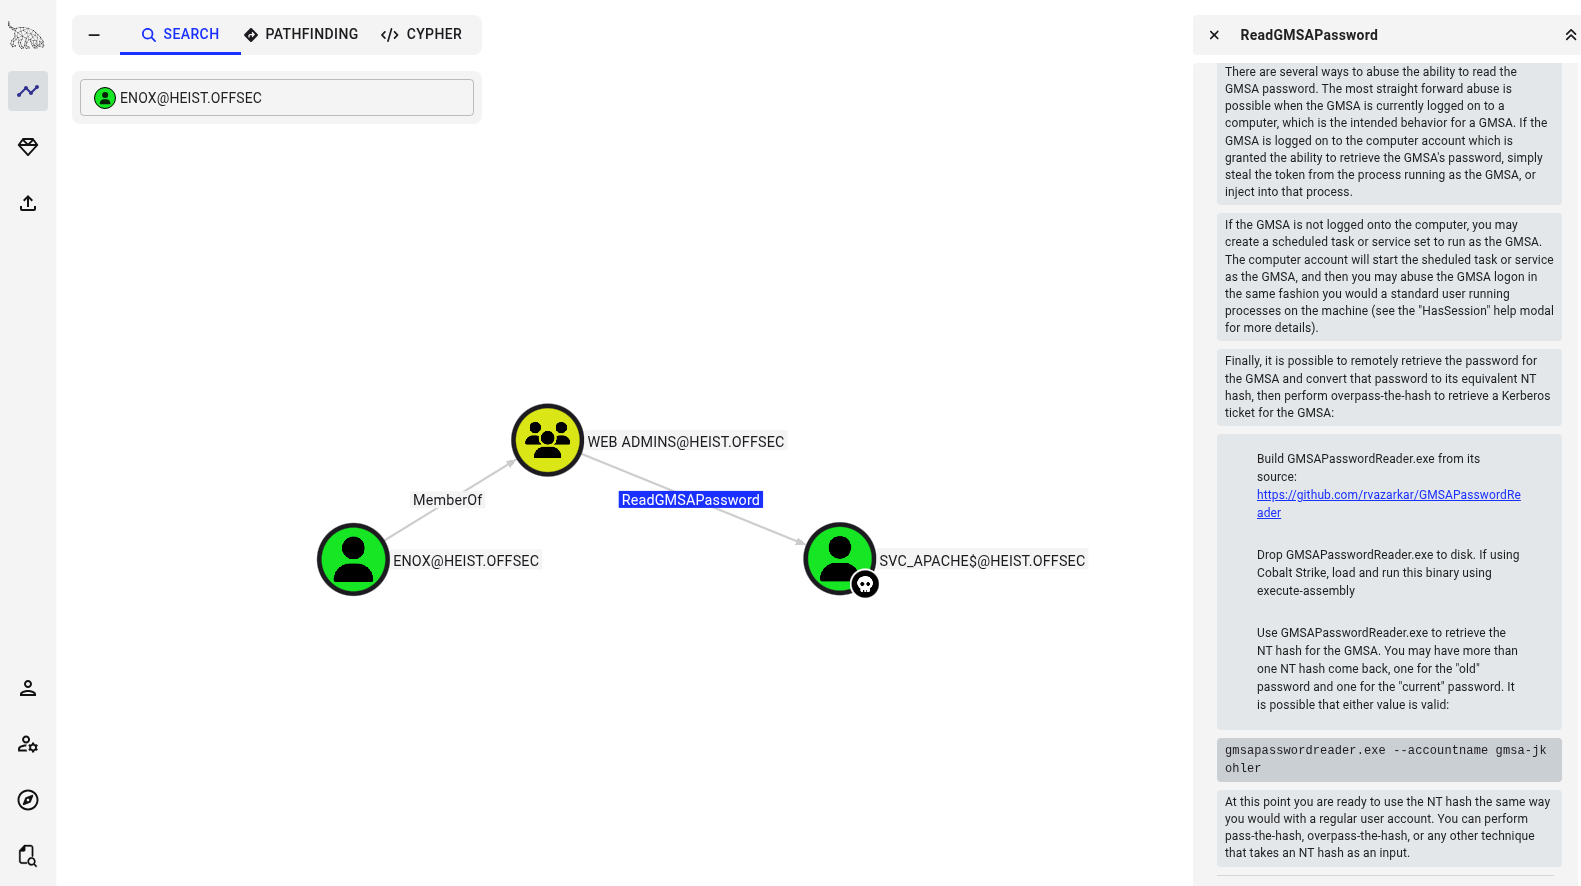Switch to the Cypher tab
The height and width of the screenshot is (886, 1581).
pyautogui.click(x=421, y=34)
